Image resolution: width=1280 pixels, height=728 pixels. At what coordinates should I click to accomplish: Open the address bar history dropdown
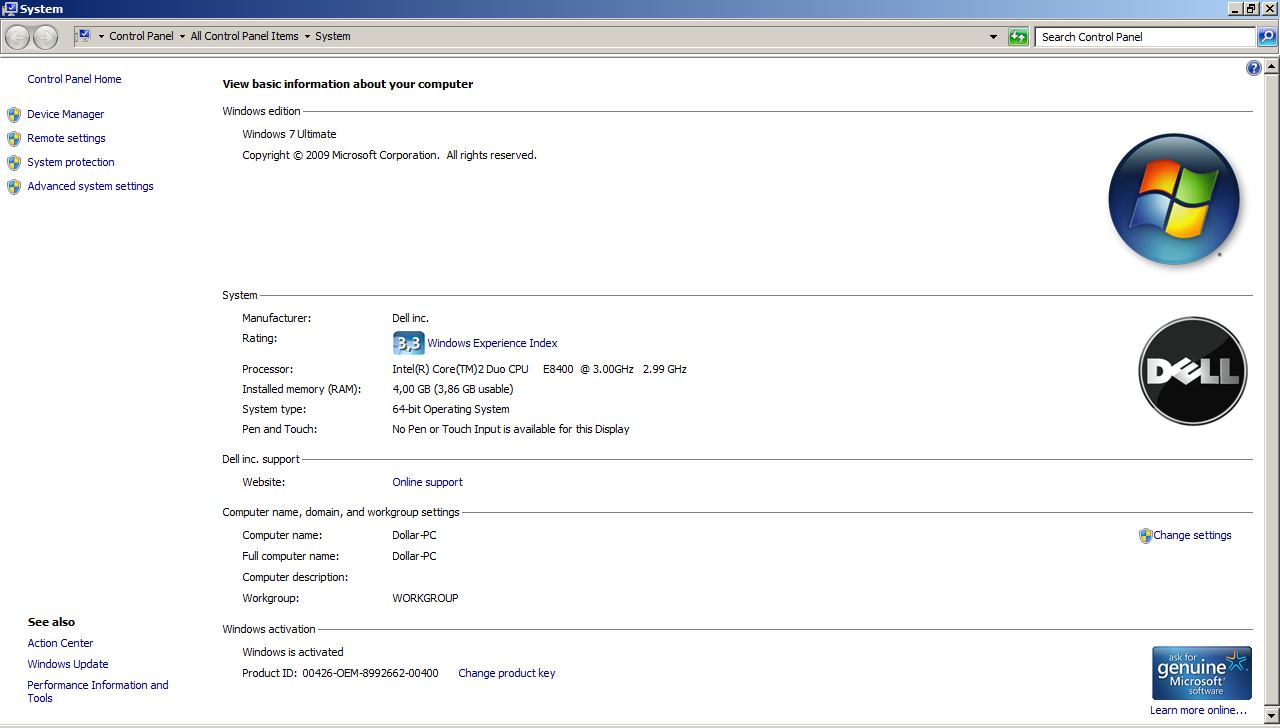pyautogui.click(x=993, y=37)
